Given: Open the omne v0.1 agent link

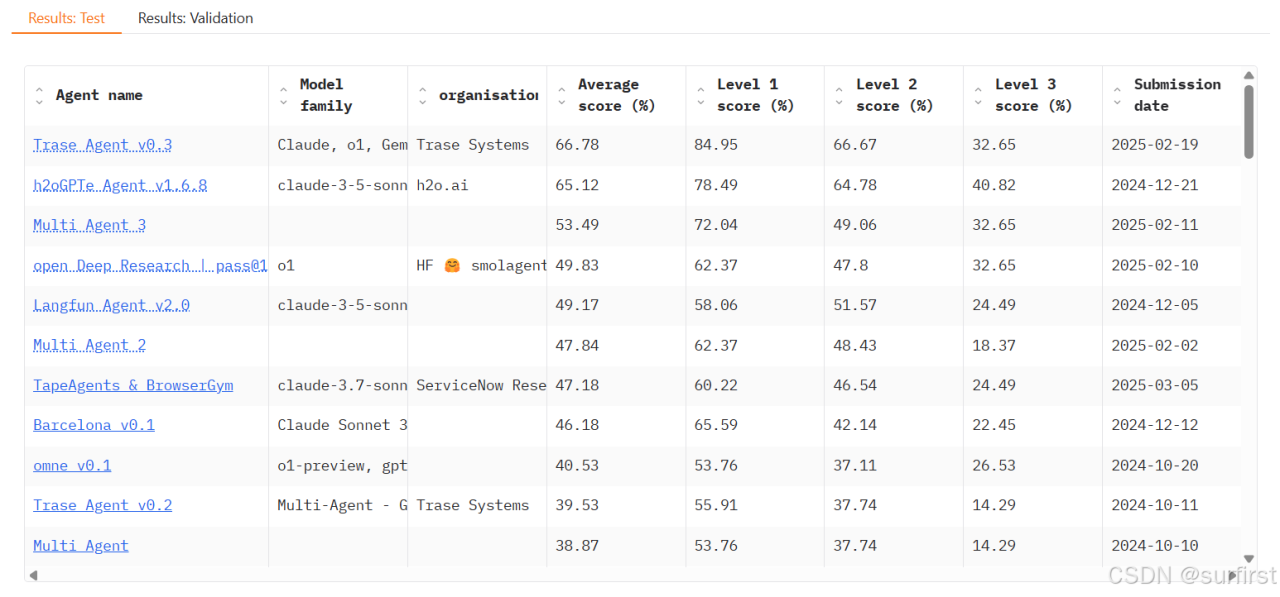Looking at the screenshot, I should coord(72,465).
